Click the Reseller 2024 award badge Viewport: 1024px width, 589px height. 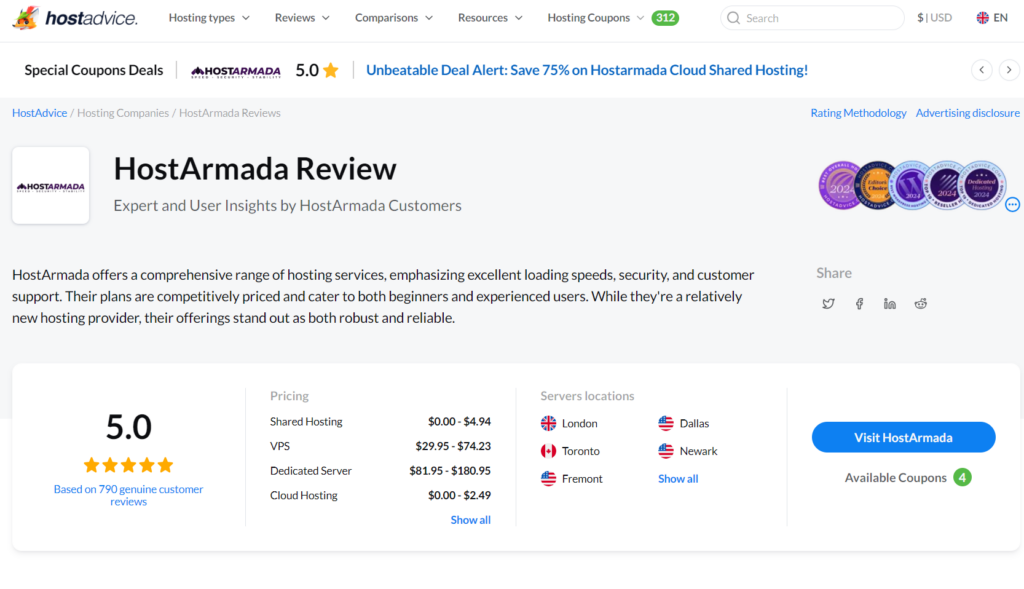[946, 185]
